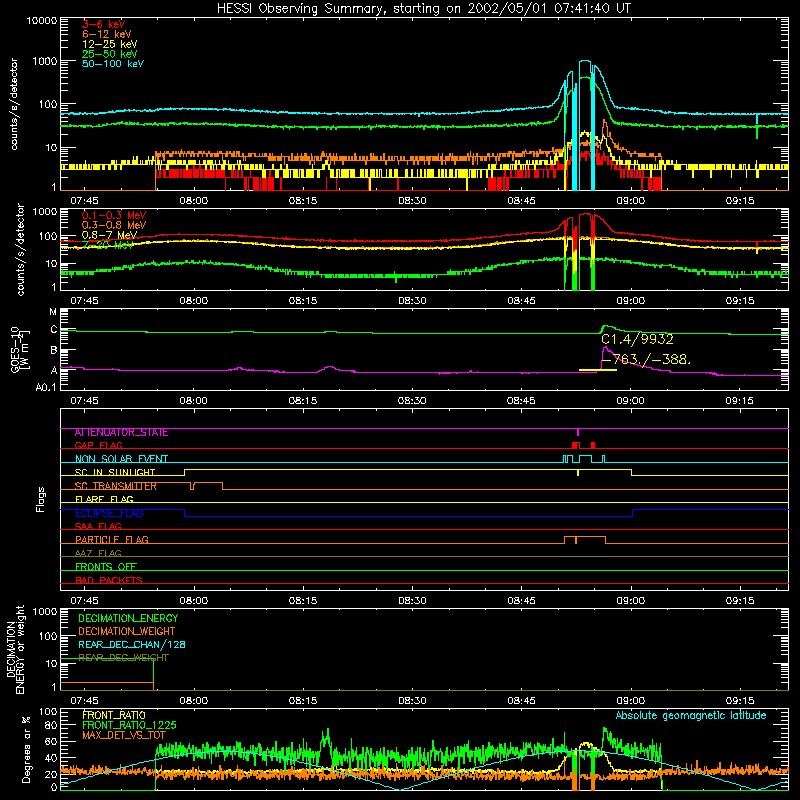The width and height of the screenshot is (800, 800).
Task: Click the FRONTS_OFF flag label
Action: click(x=106, y=567)
